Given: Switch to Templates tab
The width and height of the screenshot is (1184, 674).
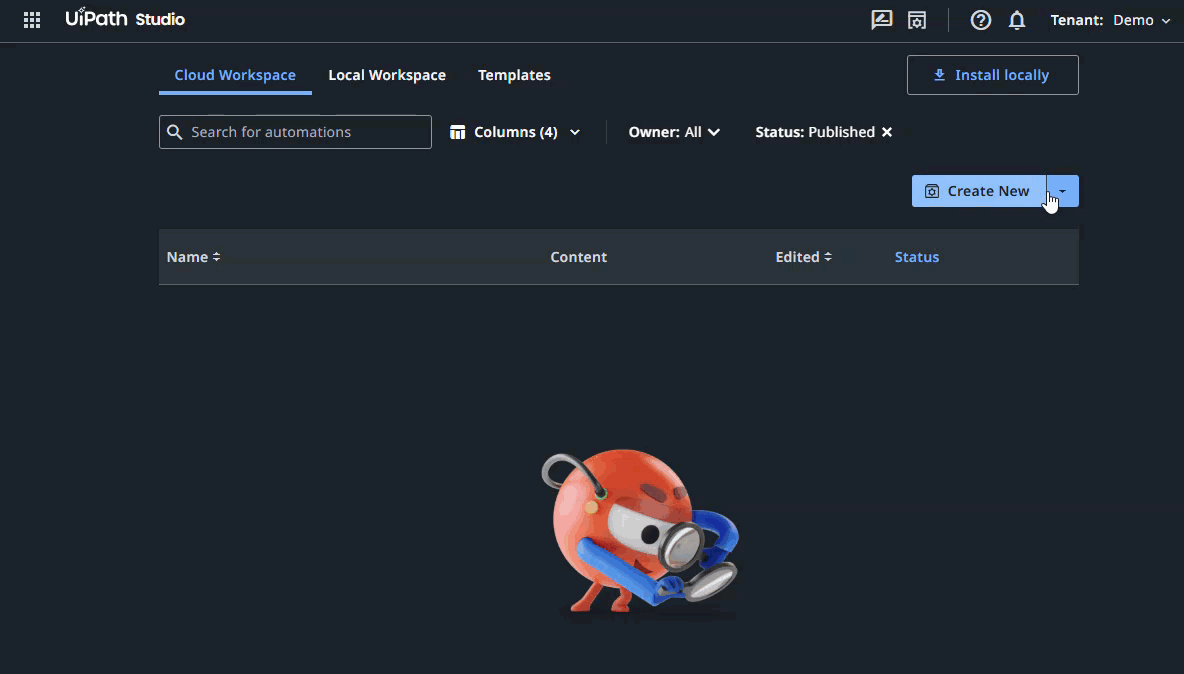Looking at the screenshot, I should click(514, 75).
